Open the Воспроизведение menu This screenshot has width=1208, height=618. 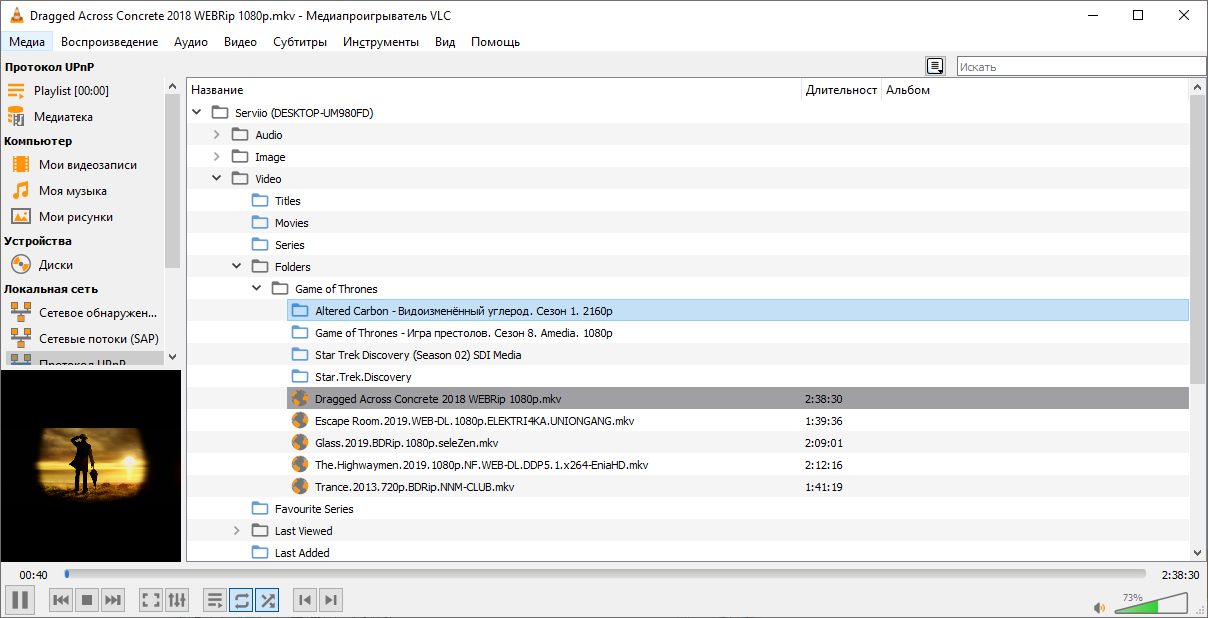(109, 42)
